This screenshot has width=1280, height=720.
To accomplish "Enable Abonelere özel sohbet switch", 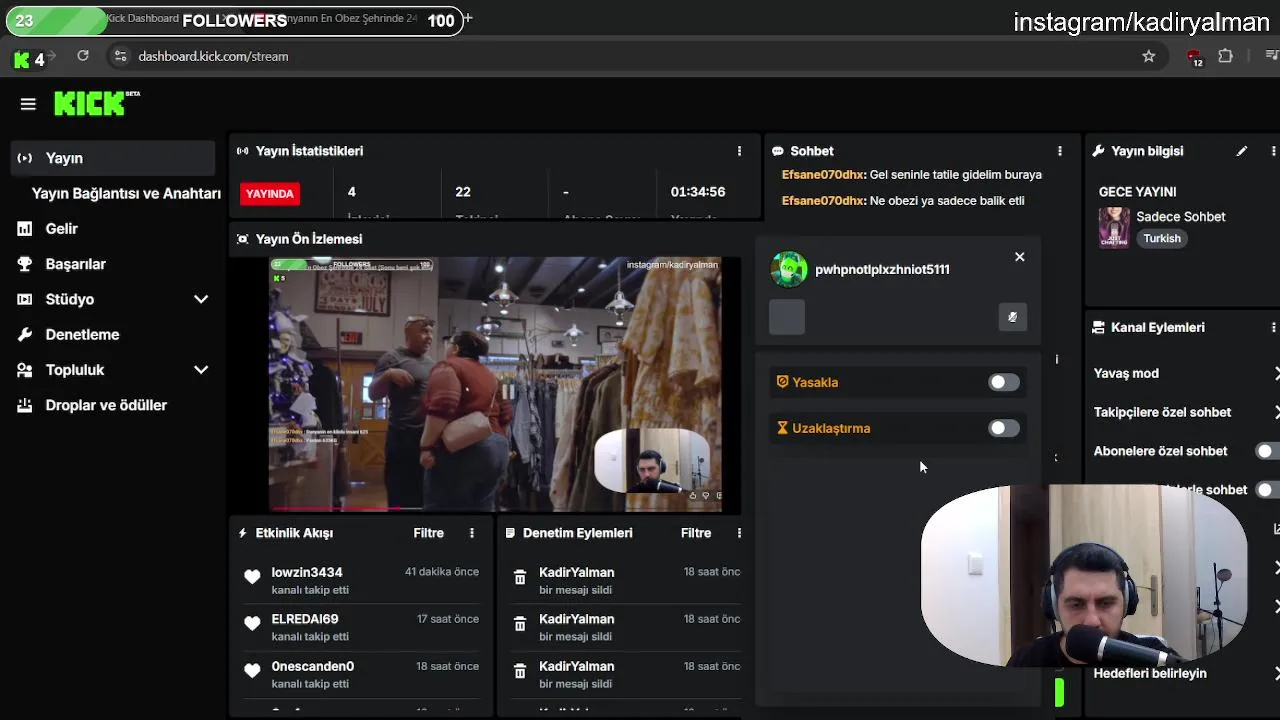I will 1267,451.
